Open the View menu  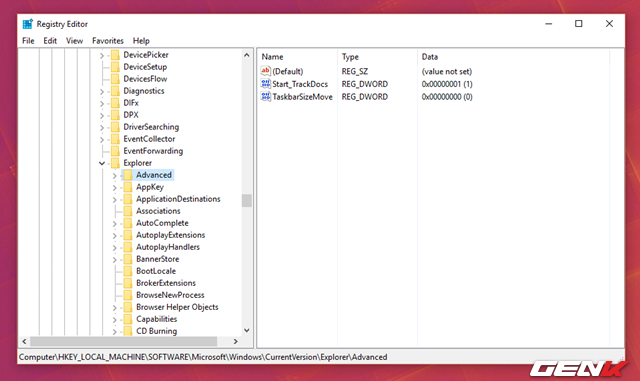pyautogui.click(x=74, y=41)
